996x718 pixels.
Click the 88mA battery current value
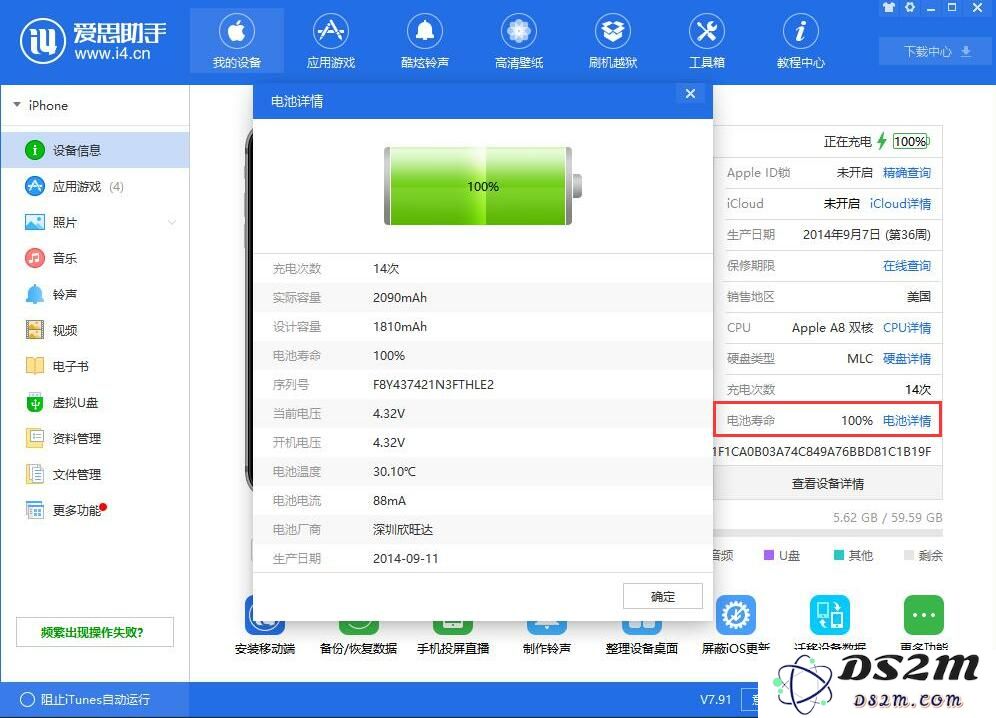(x=389, y=501)
